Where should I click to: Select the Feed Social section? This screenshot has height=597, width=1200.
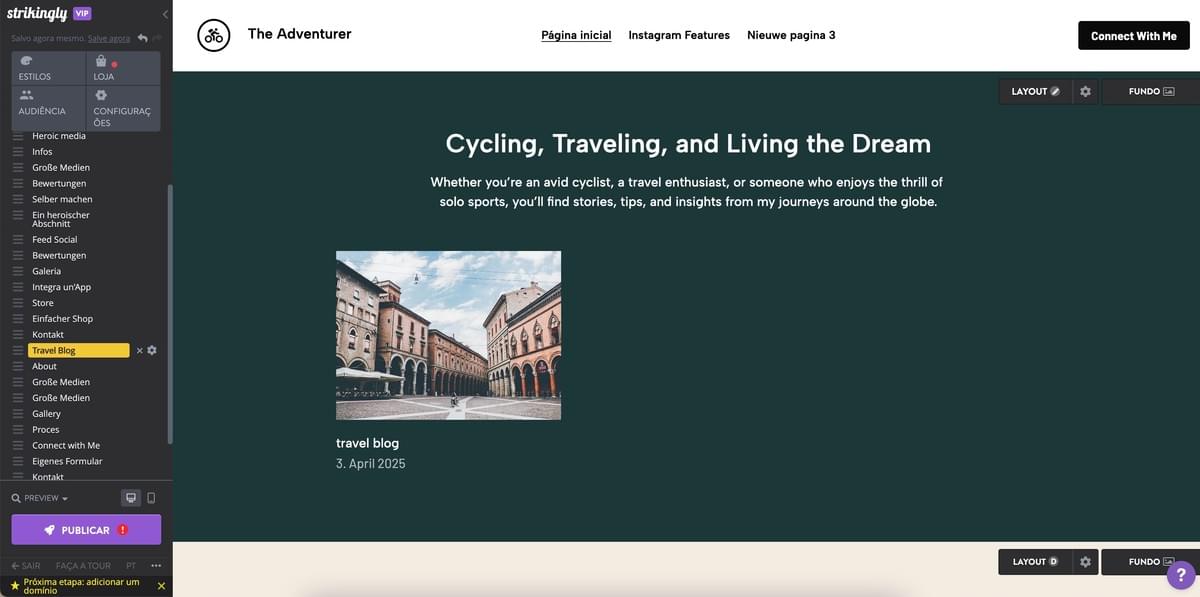coord(55,239)
